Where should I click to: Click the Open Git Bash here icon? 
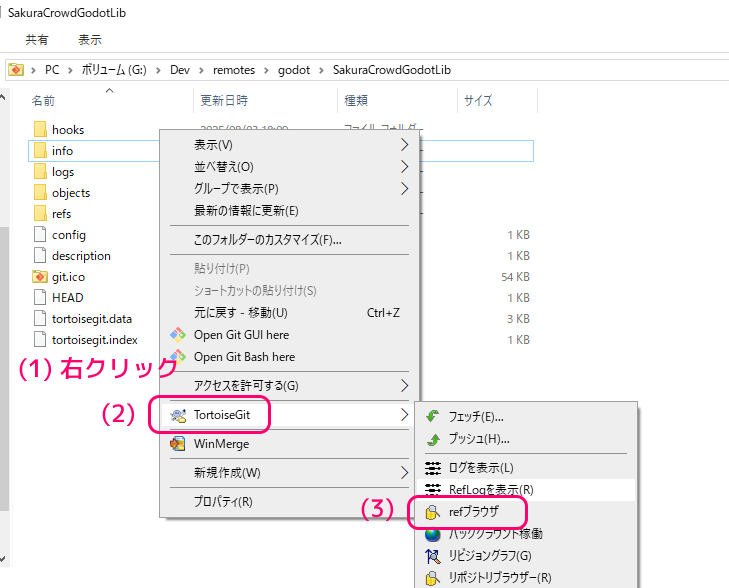pos(178,356)
